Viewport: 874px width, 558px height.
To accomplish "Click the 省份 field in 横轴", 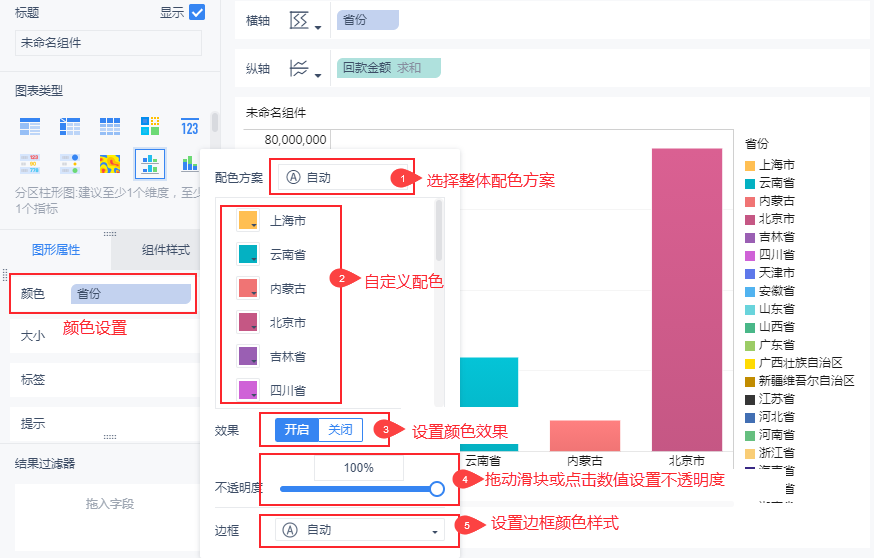I will 368,20.
